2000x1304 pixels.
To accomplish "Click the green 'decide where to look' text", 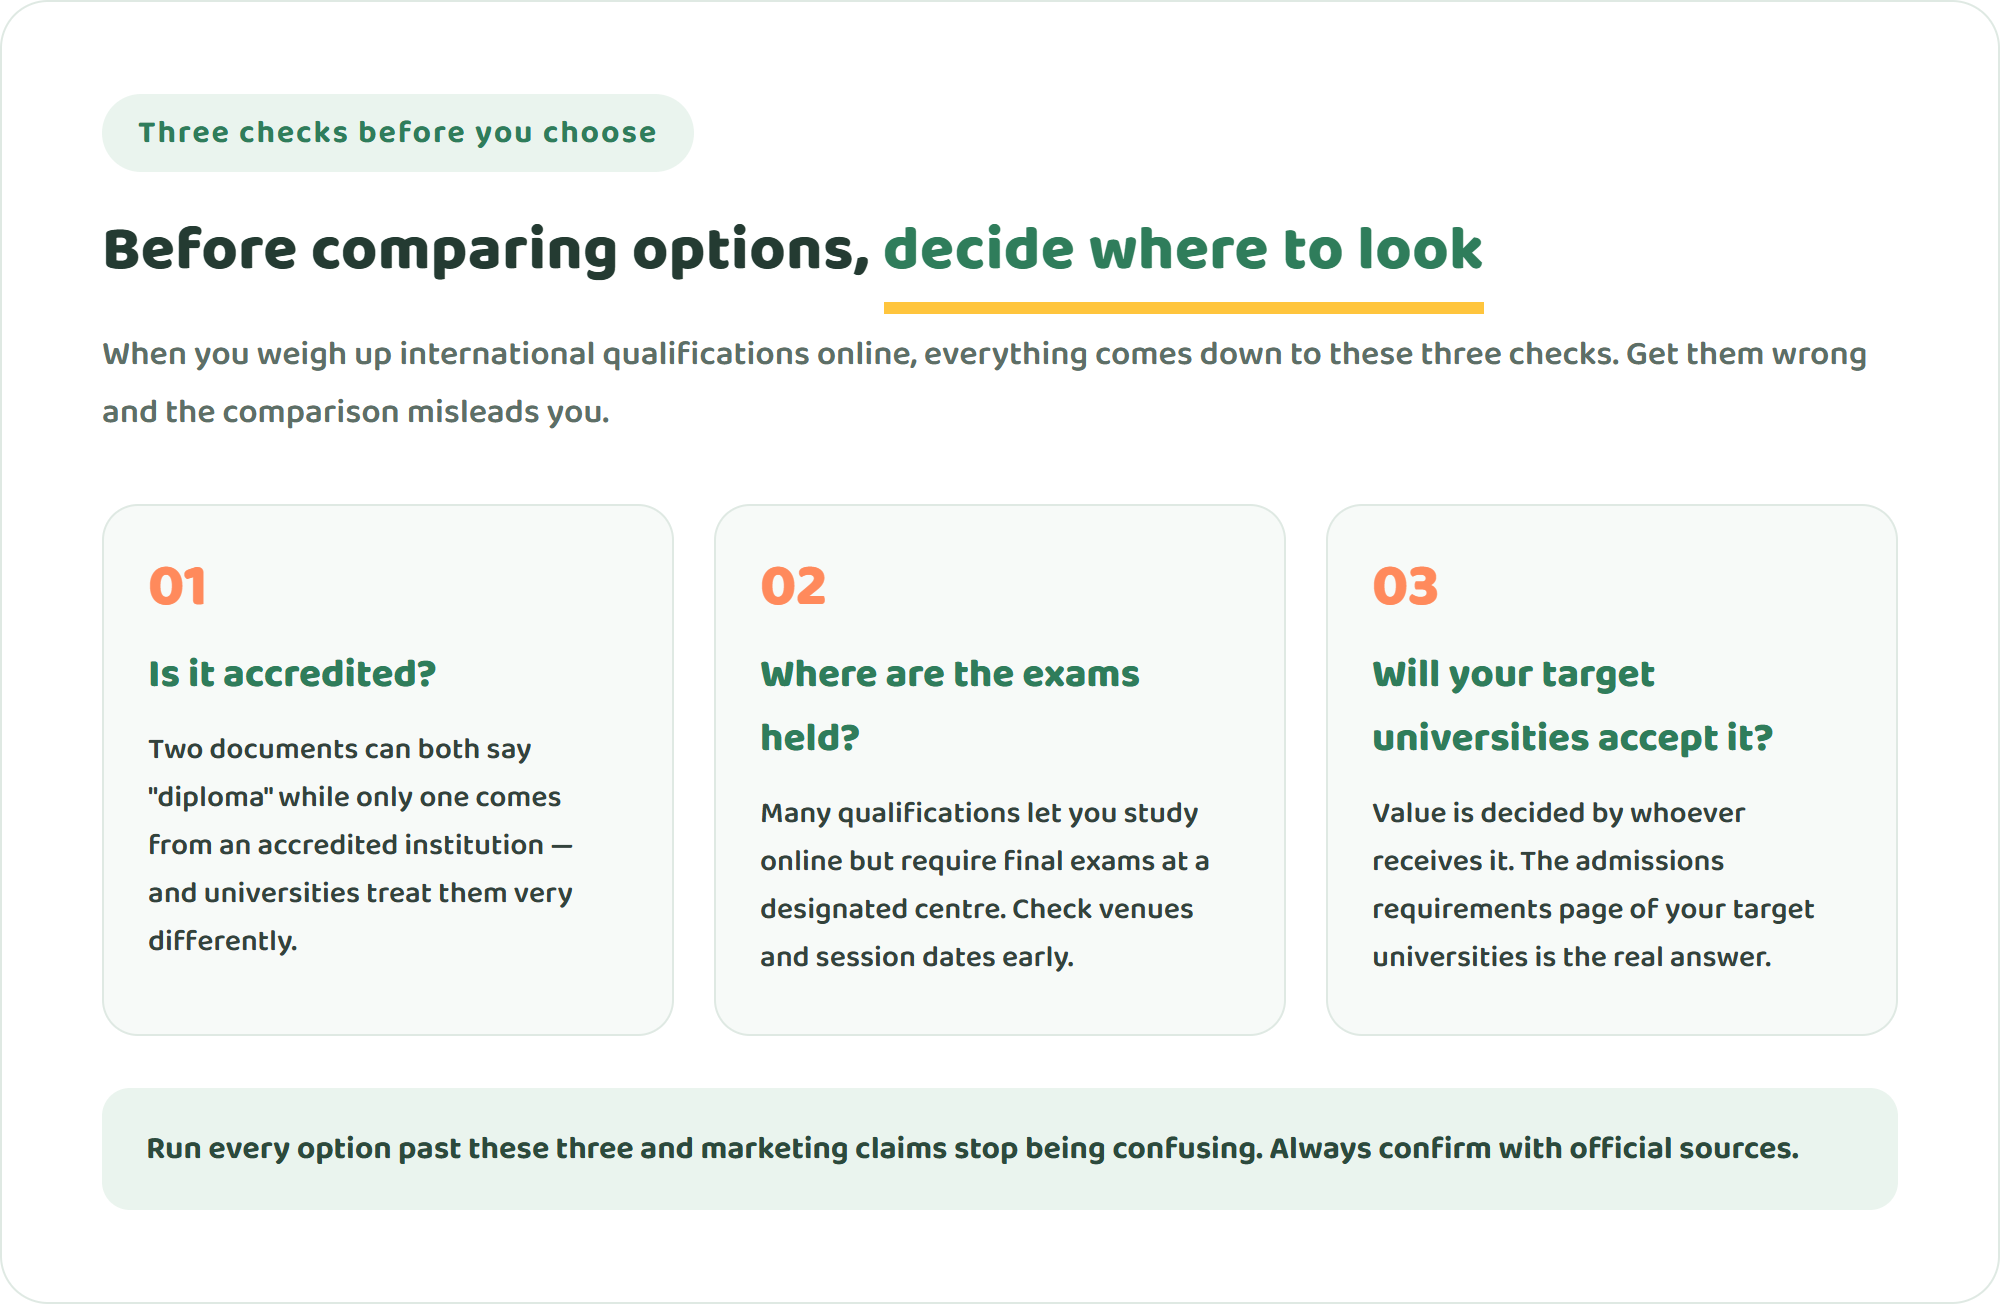I will click(1183, 249).
